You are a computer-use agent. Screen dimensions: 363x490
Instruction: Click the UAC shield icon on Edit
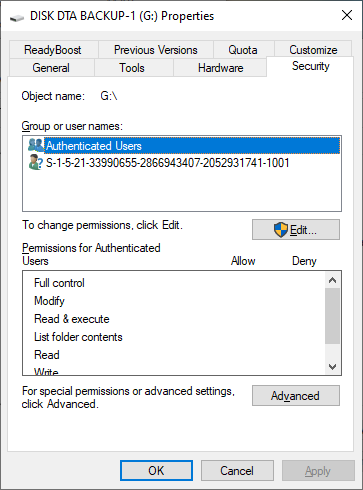click(x=281, y=230)
